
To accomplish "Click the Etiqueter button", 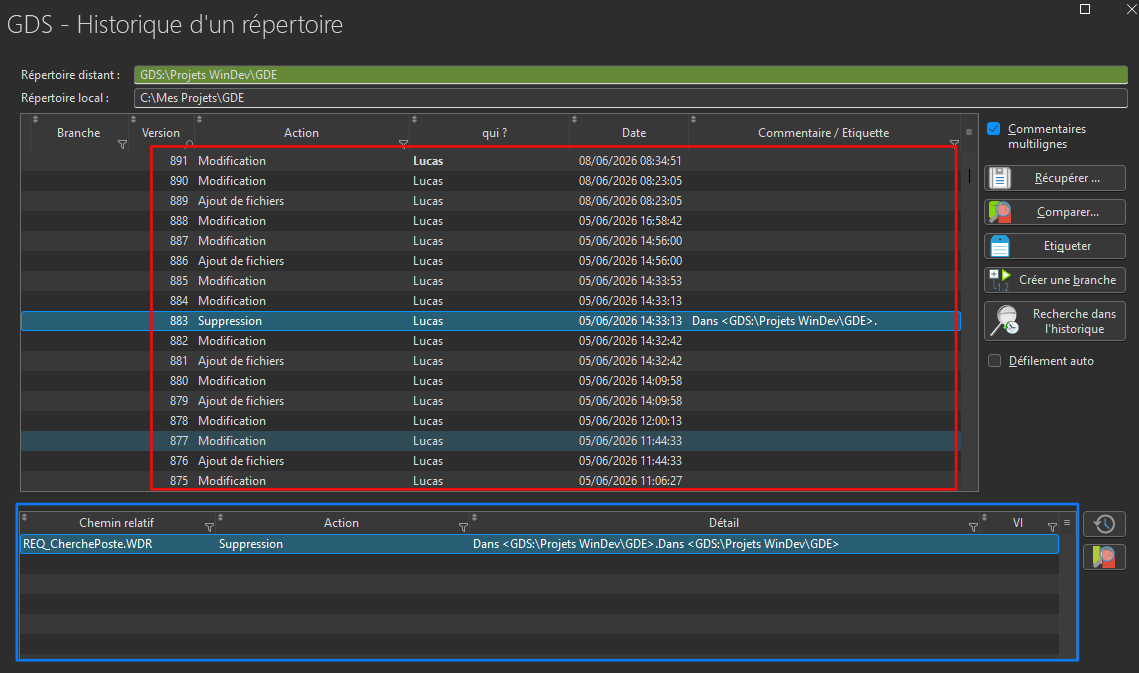I will [x=1055, y=246].
